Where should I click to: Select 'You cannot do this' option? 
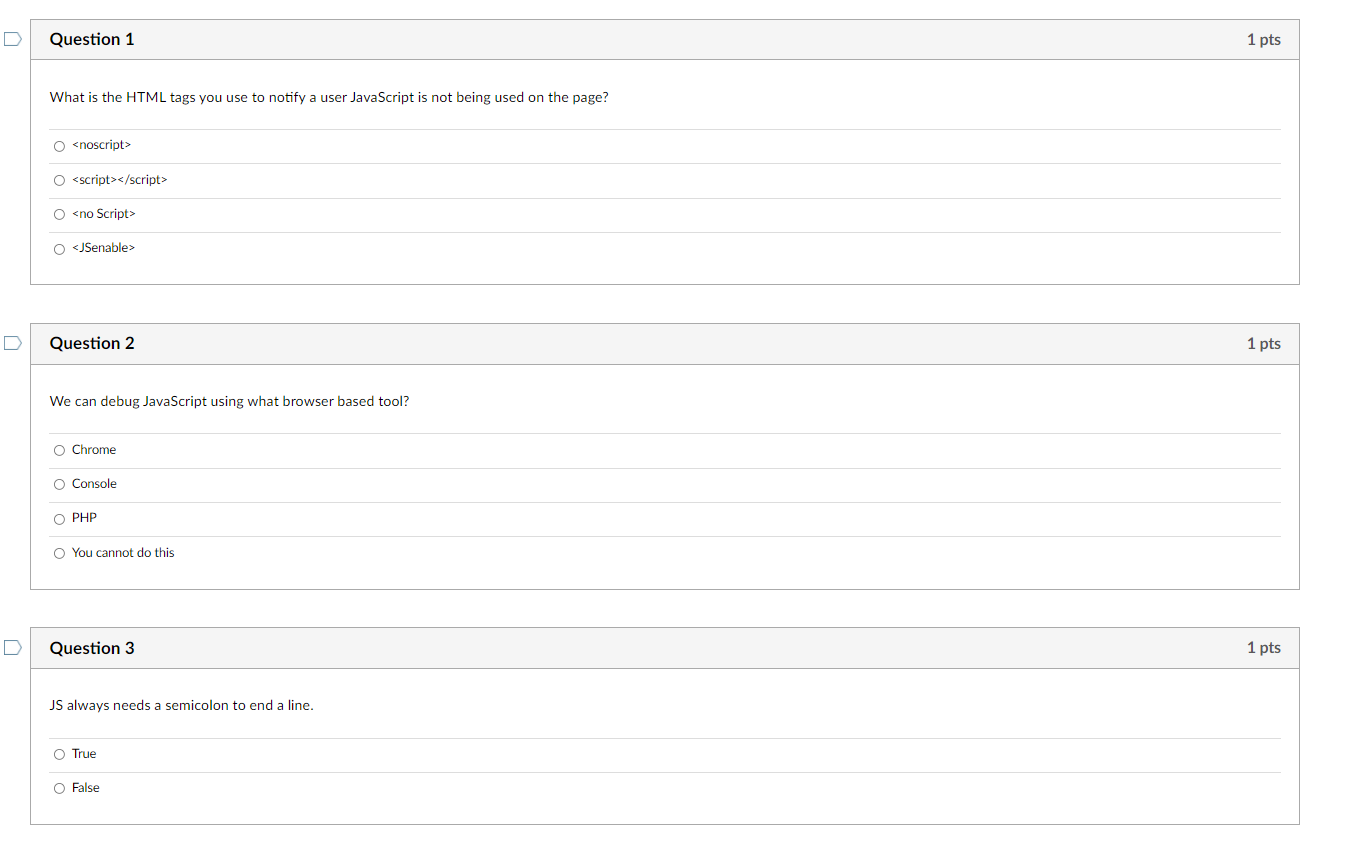point(59,553)
